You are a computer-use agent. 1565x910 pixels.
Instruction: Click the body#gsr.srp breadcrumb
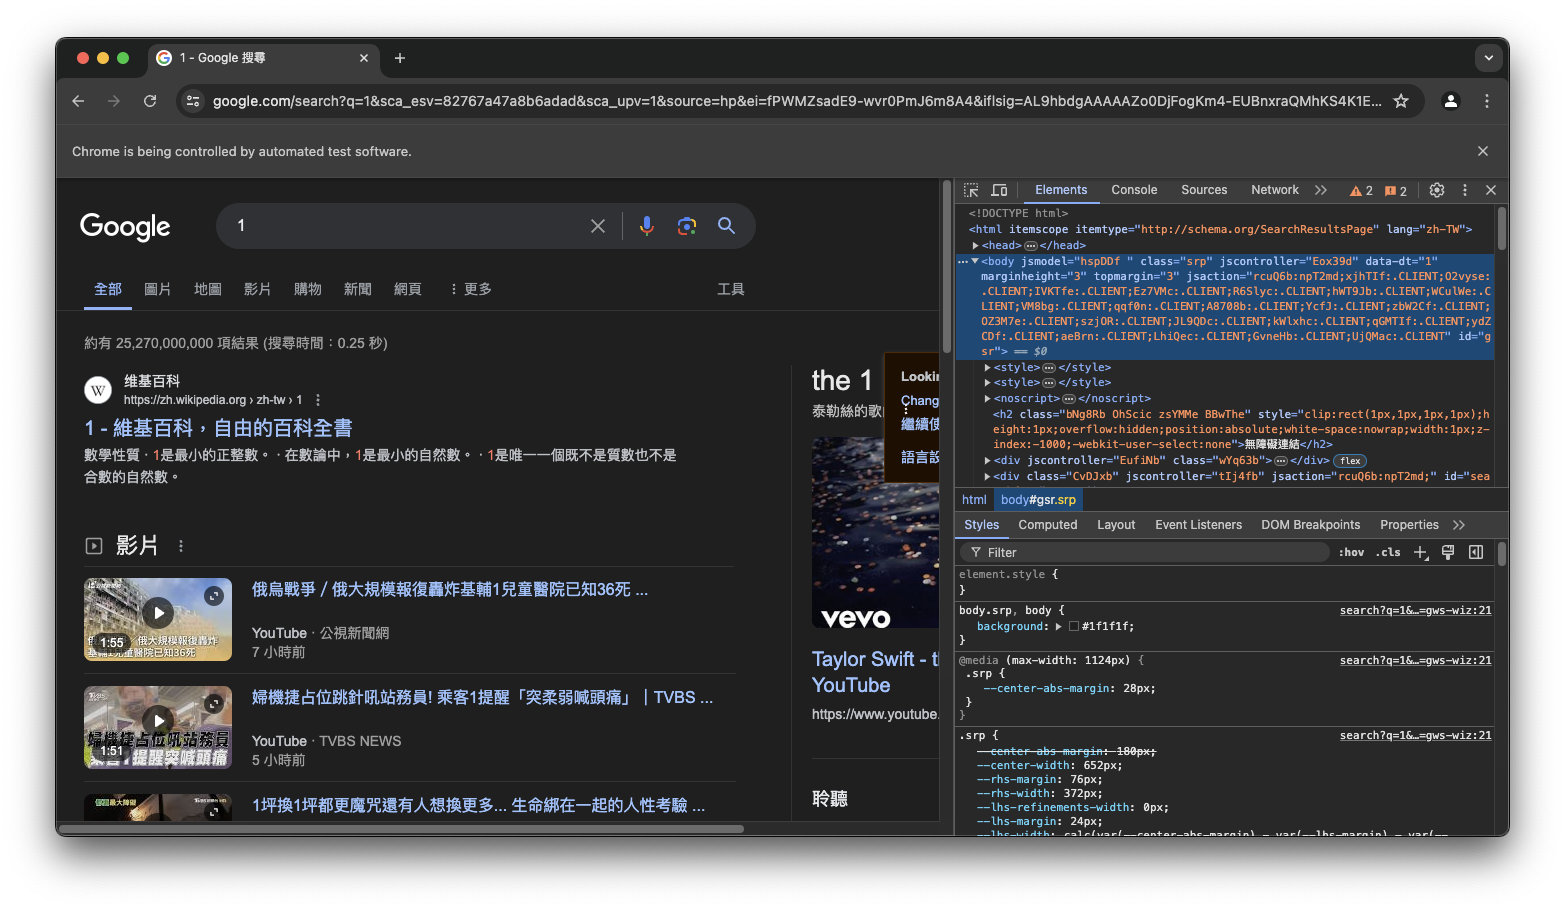(x=1038, y=500)
